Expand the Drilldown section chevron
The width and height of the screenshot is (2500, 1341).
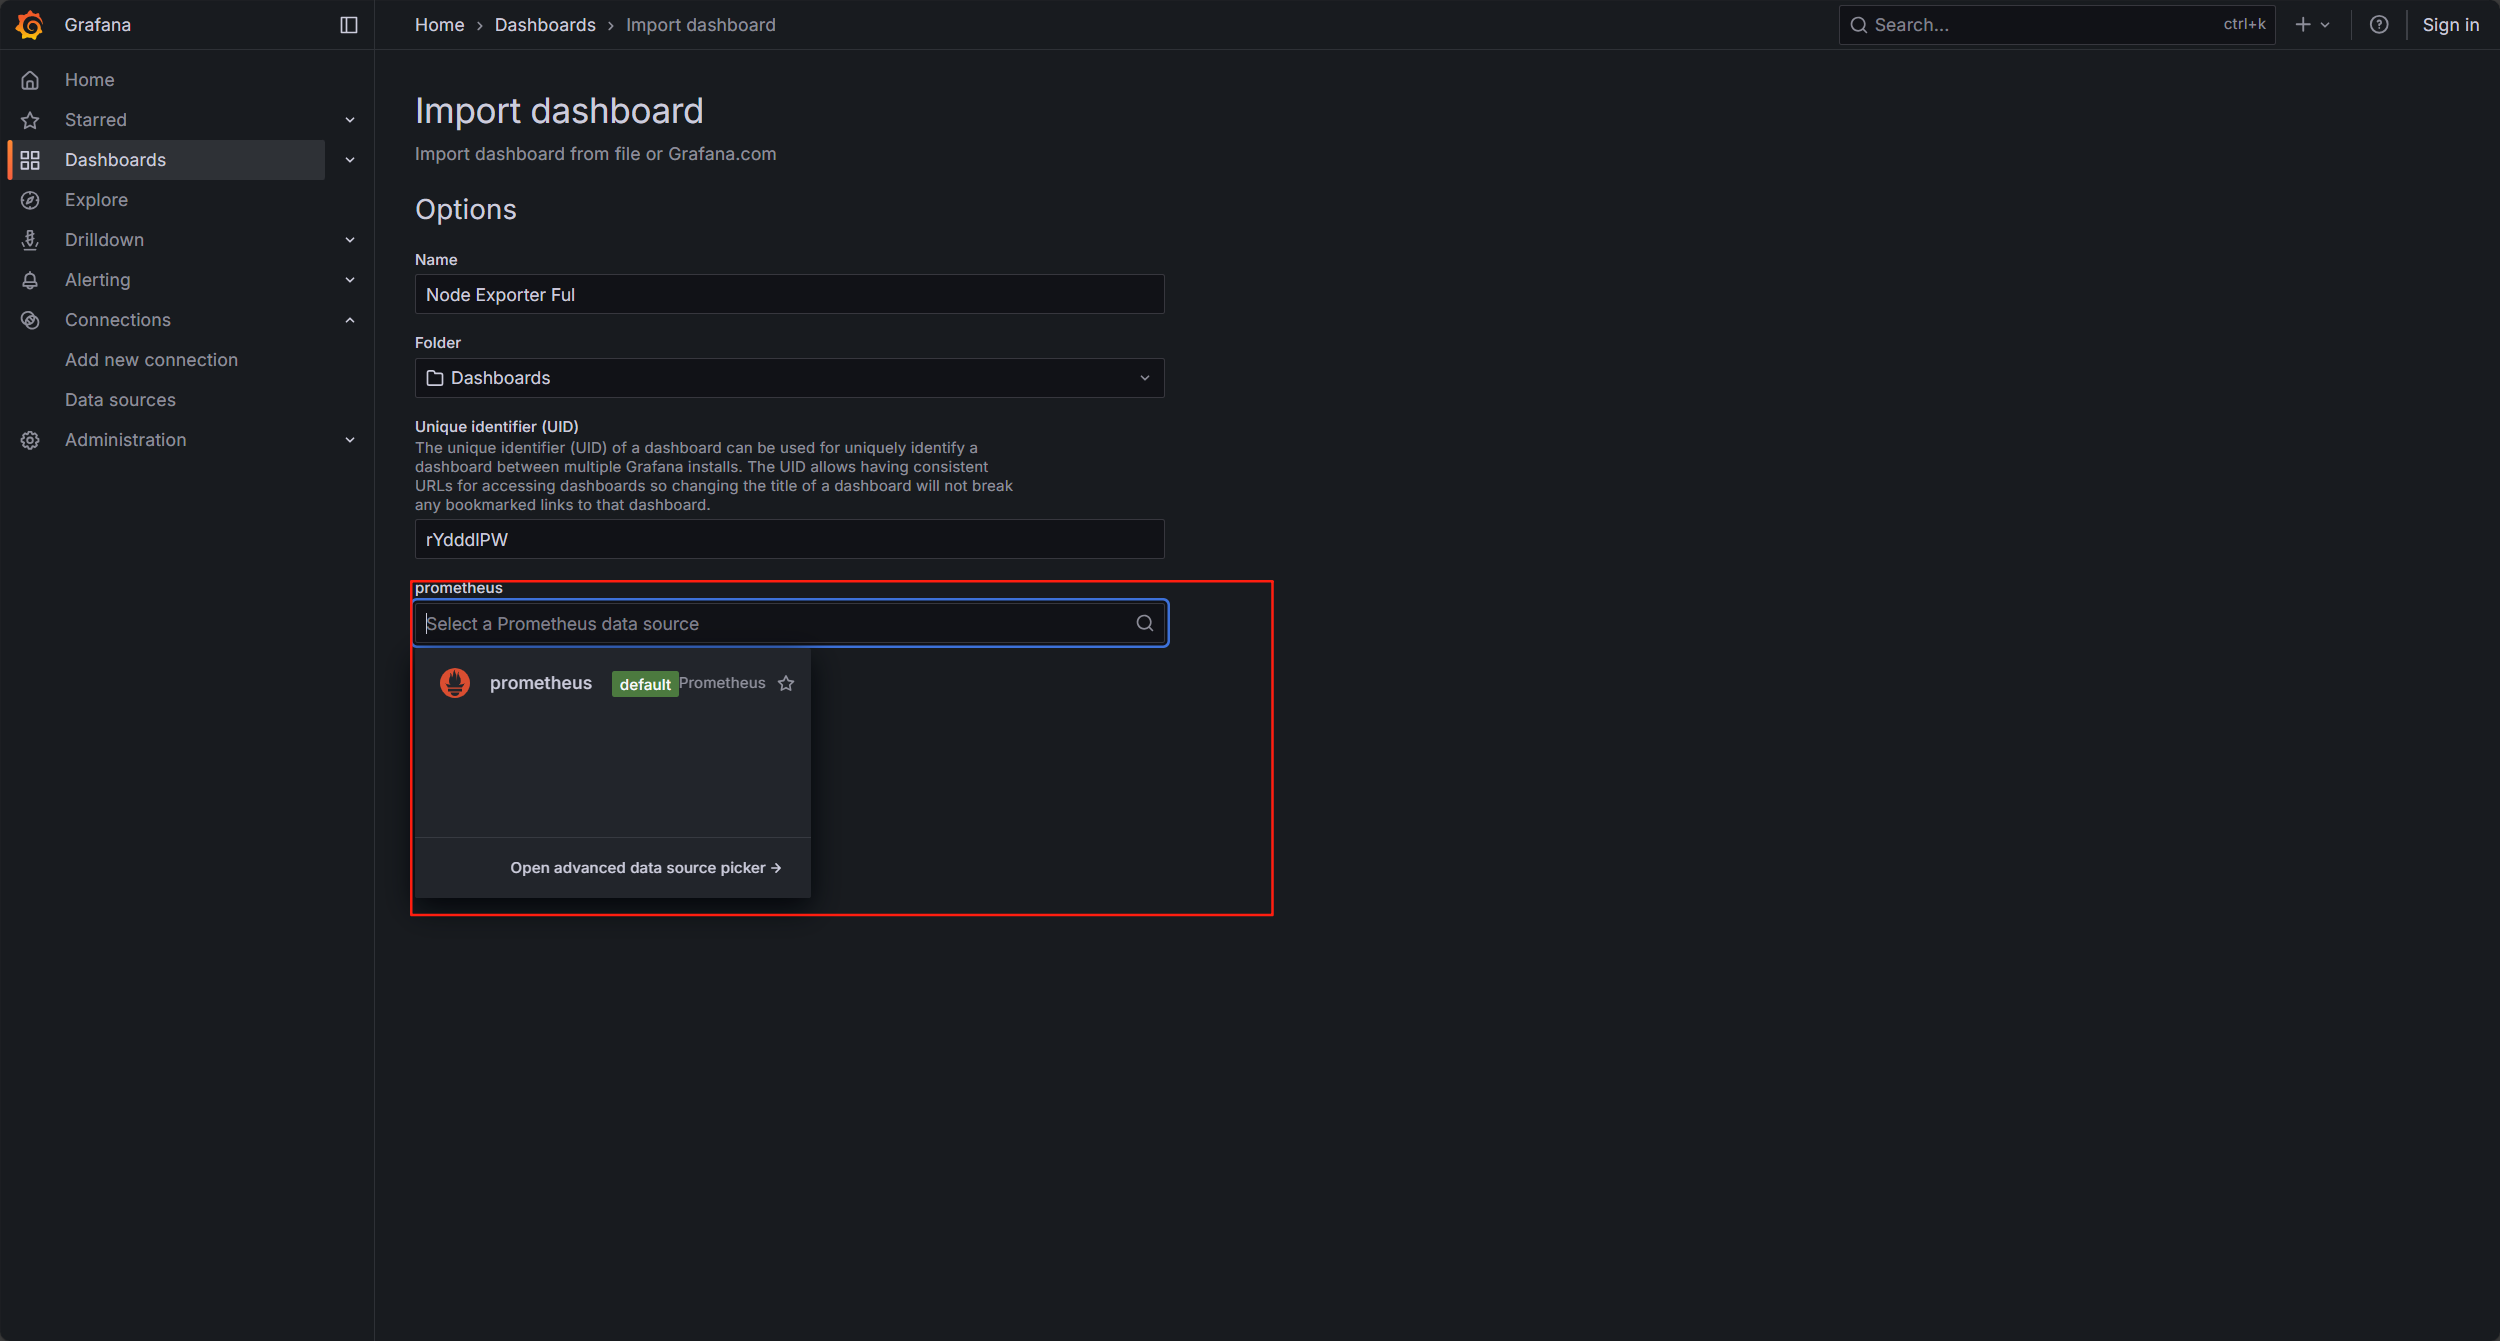click(350, 240)
